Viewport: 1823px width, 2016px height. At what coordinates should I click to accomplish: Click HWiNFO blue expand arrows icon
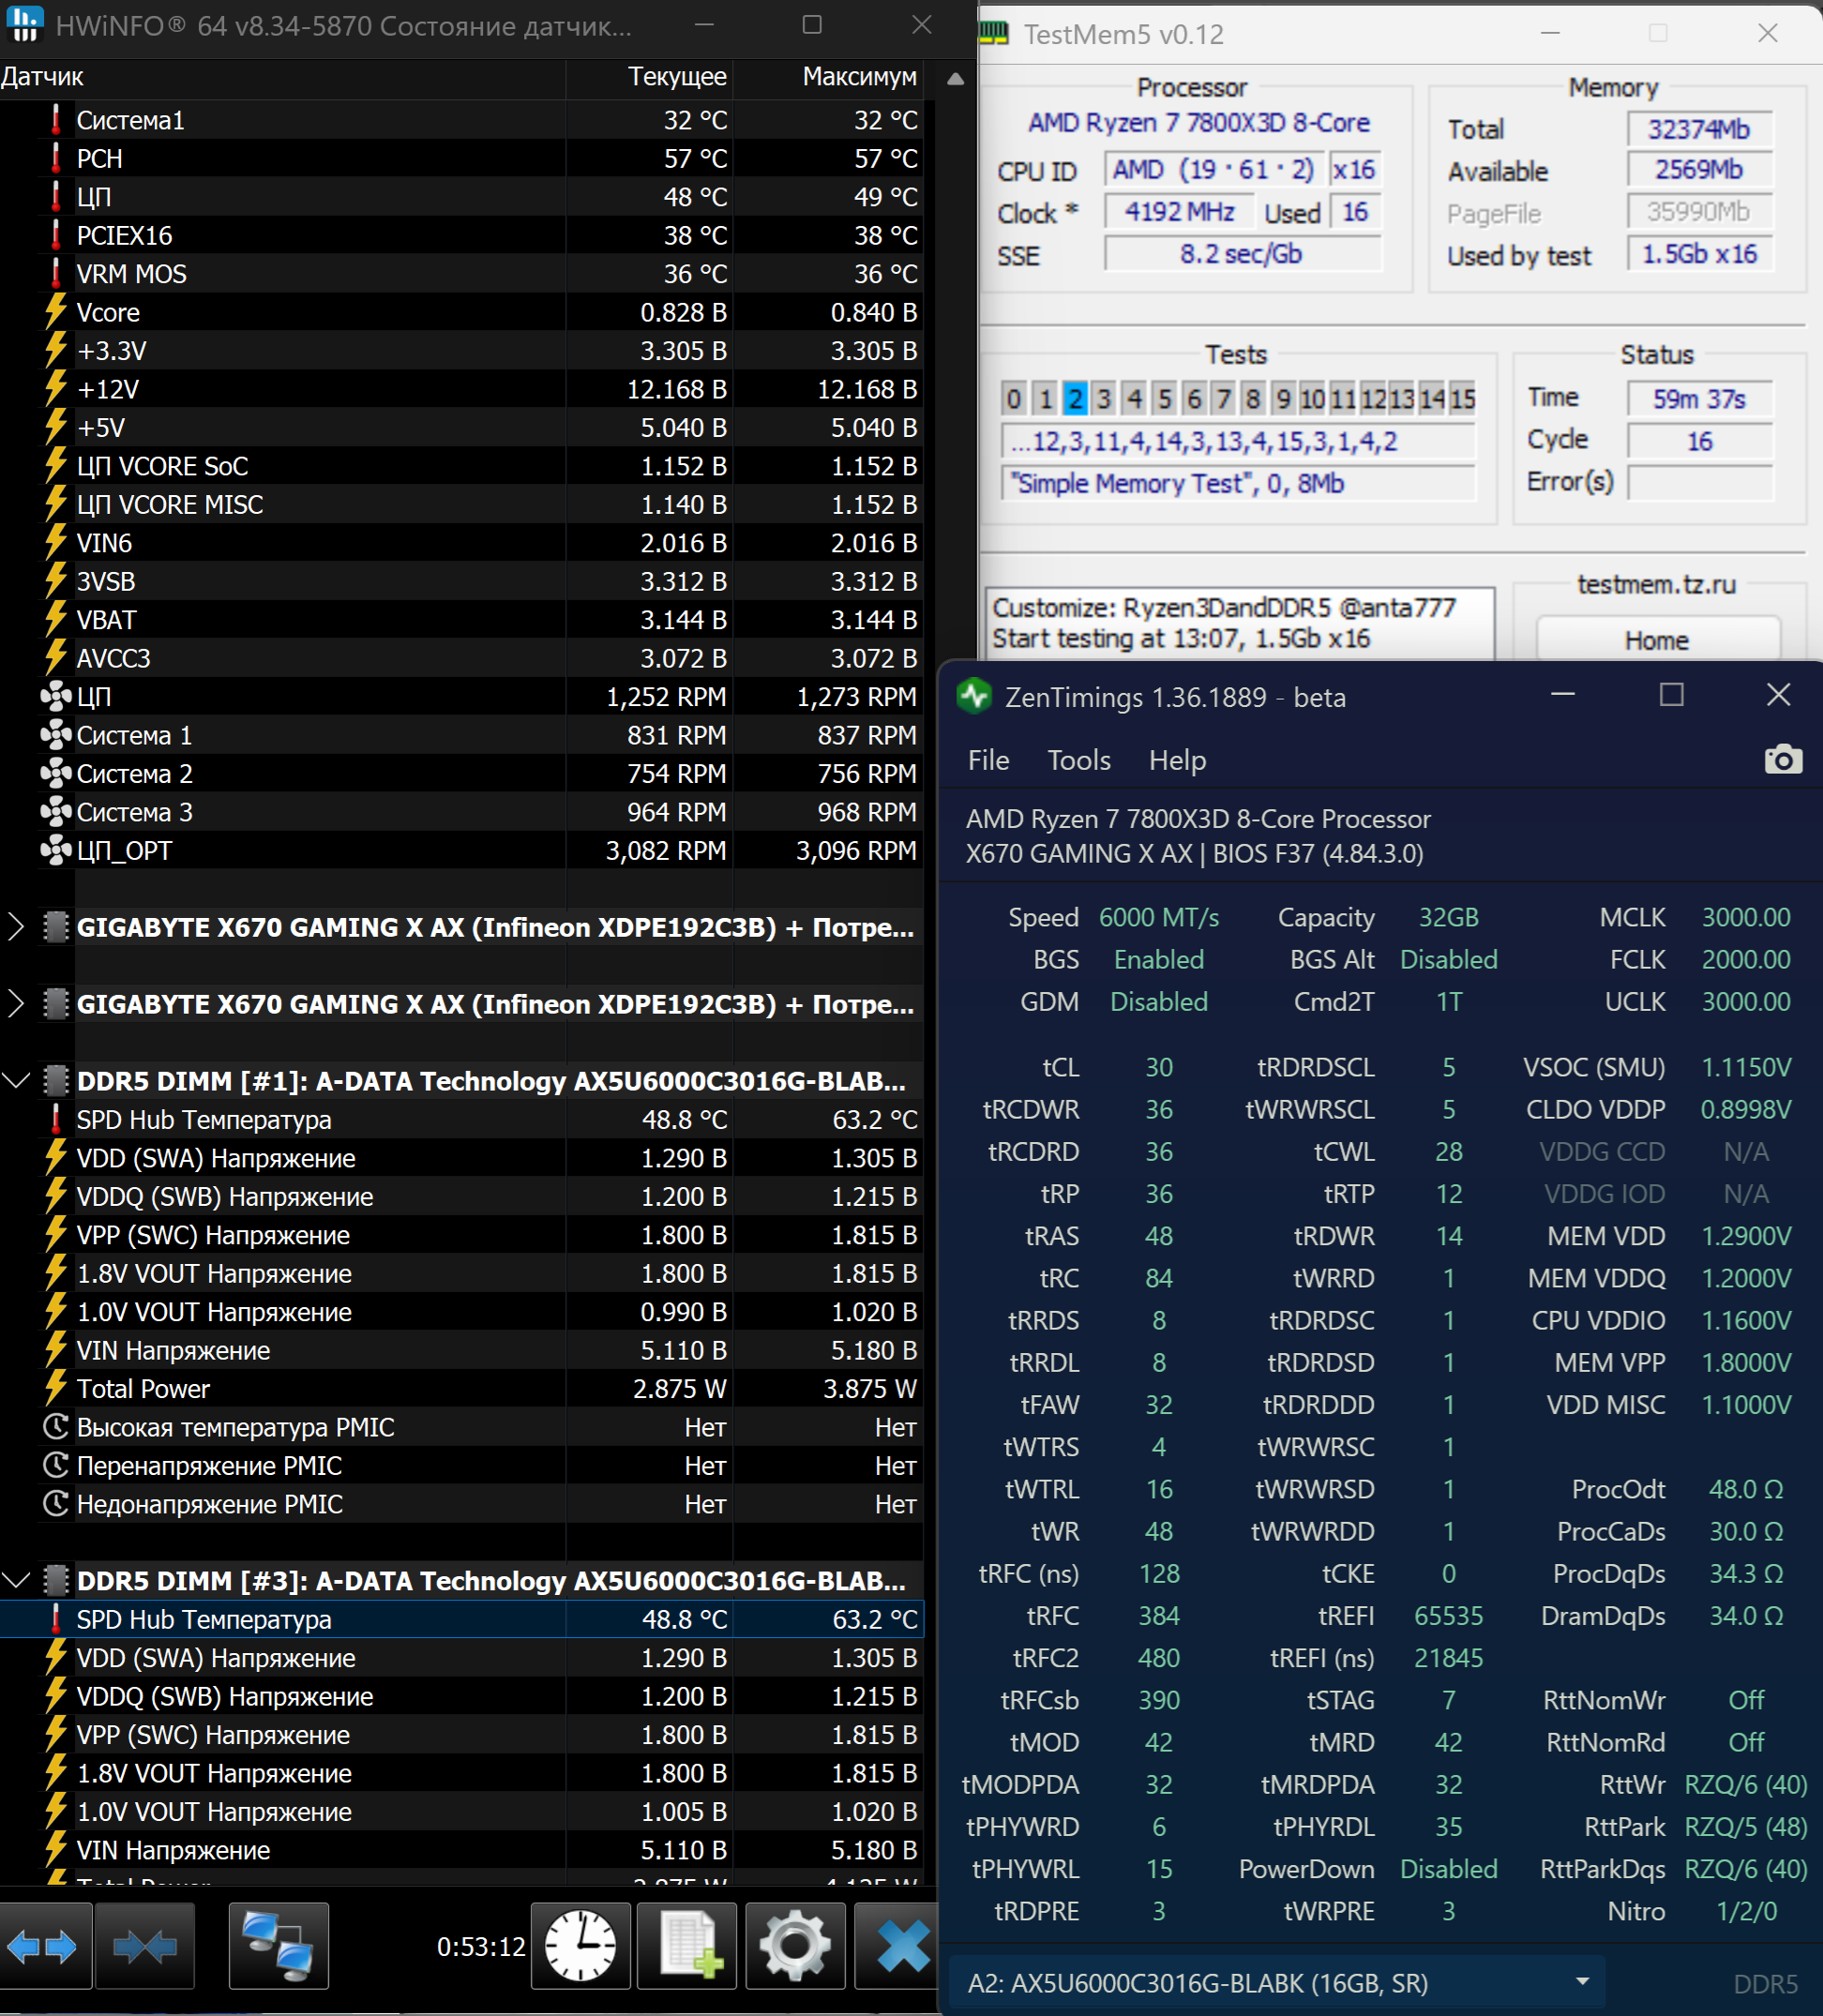(x=42, y=1946)
